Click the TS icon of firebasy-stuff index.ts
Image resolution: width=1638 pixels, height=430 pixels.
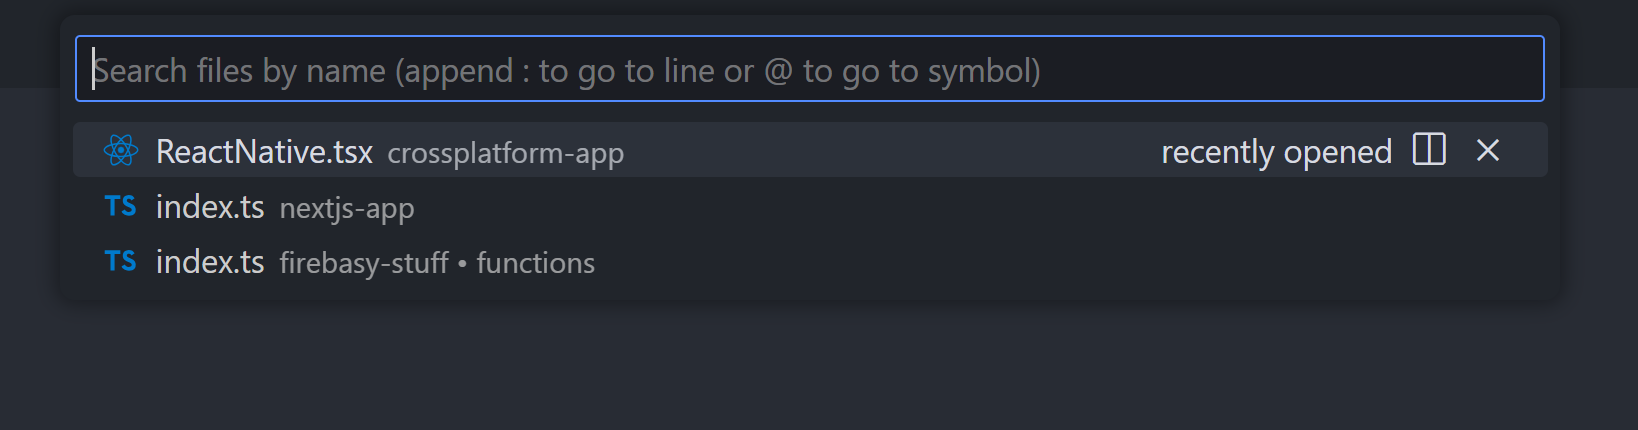tap(121, 262)
